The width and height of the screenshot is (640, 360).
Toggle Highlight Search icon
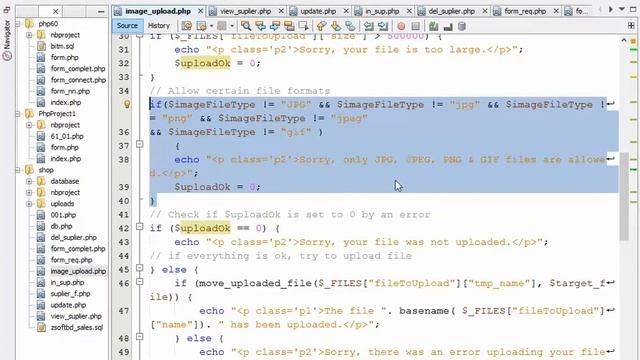point(289,26)
